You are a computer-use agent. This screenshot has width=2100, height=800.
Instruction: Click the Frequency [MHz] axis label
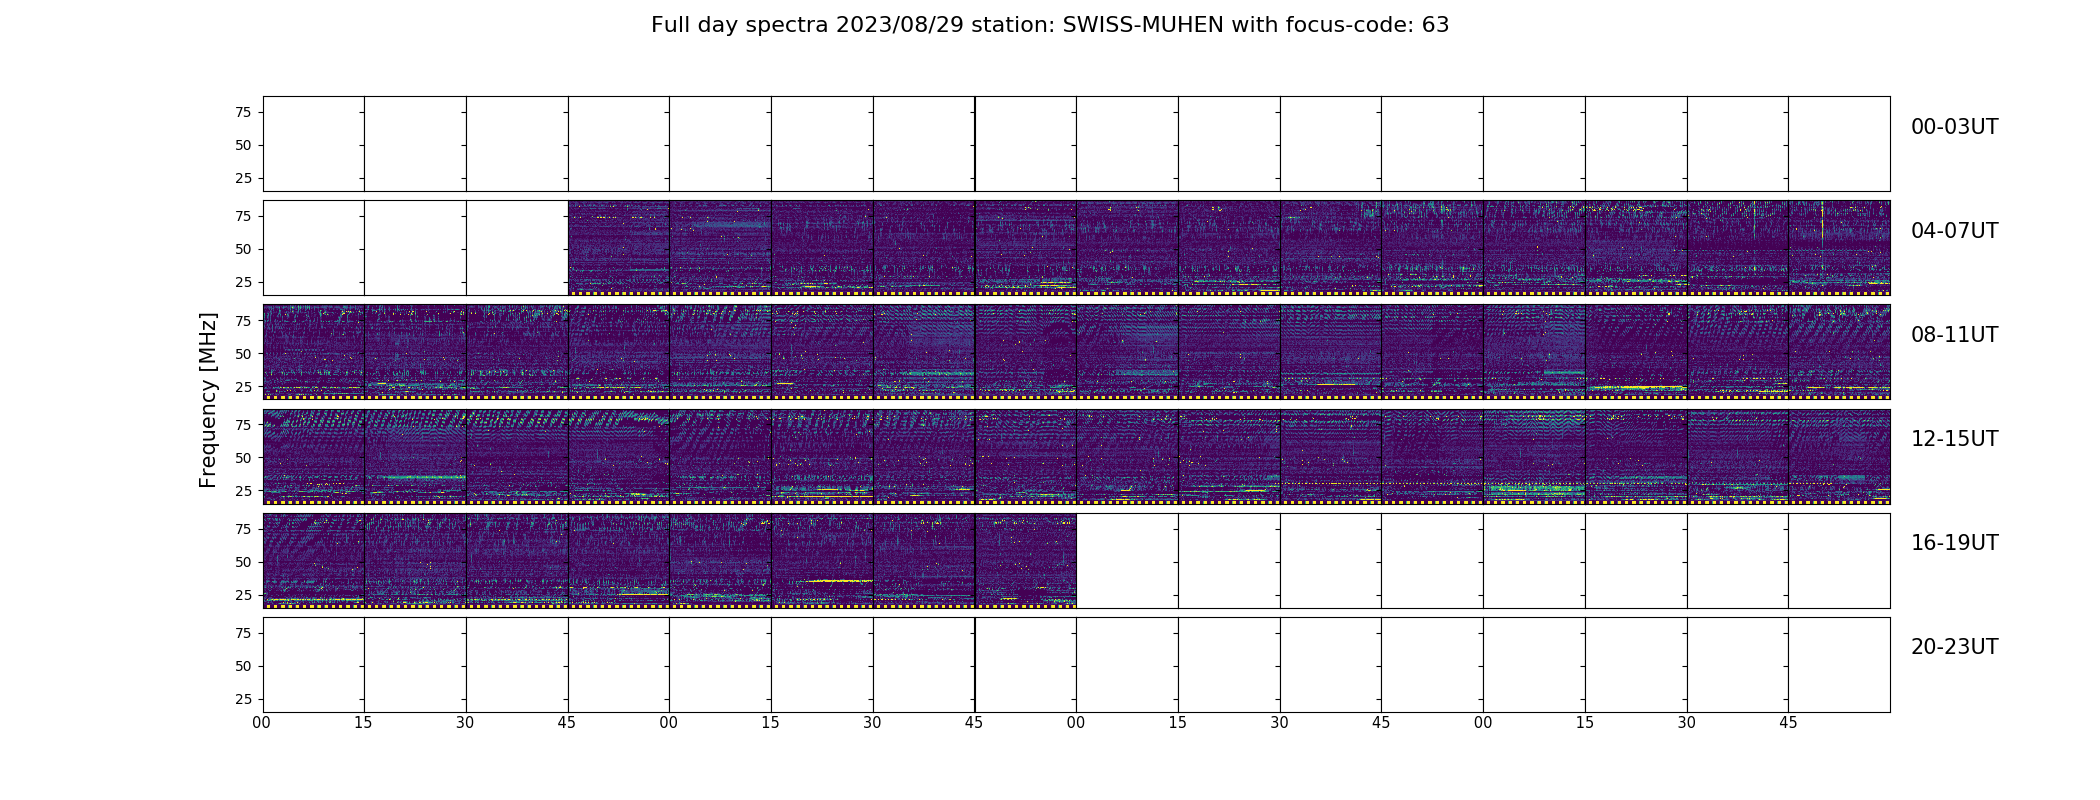(208, 400)
